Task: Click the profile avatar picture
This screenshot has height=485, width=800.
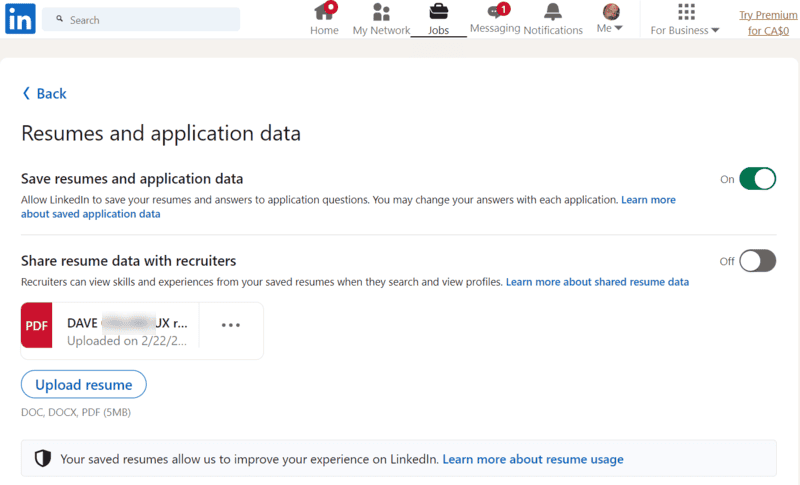Action: point(611,11)
